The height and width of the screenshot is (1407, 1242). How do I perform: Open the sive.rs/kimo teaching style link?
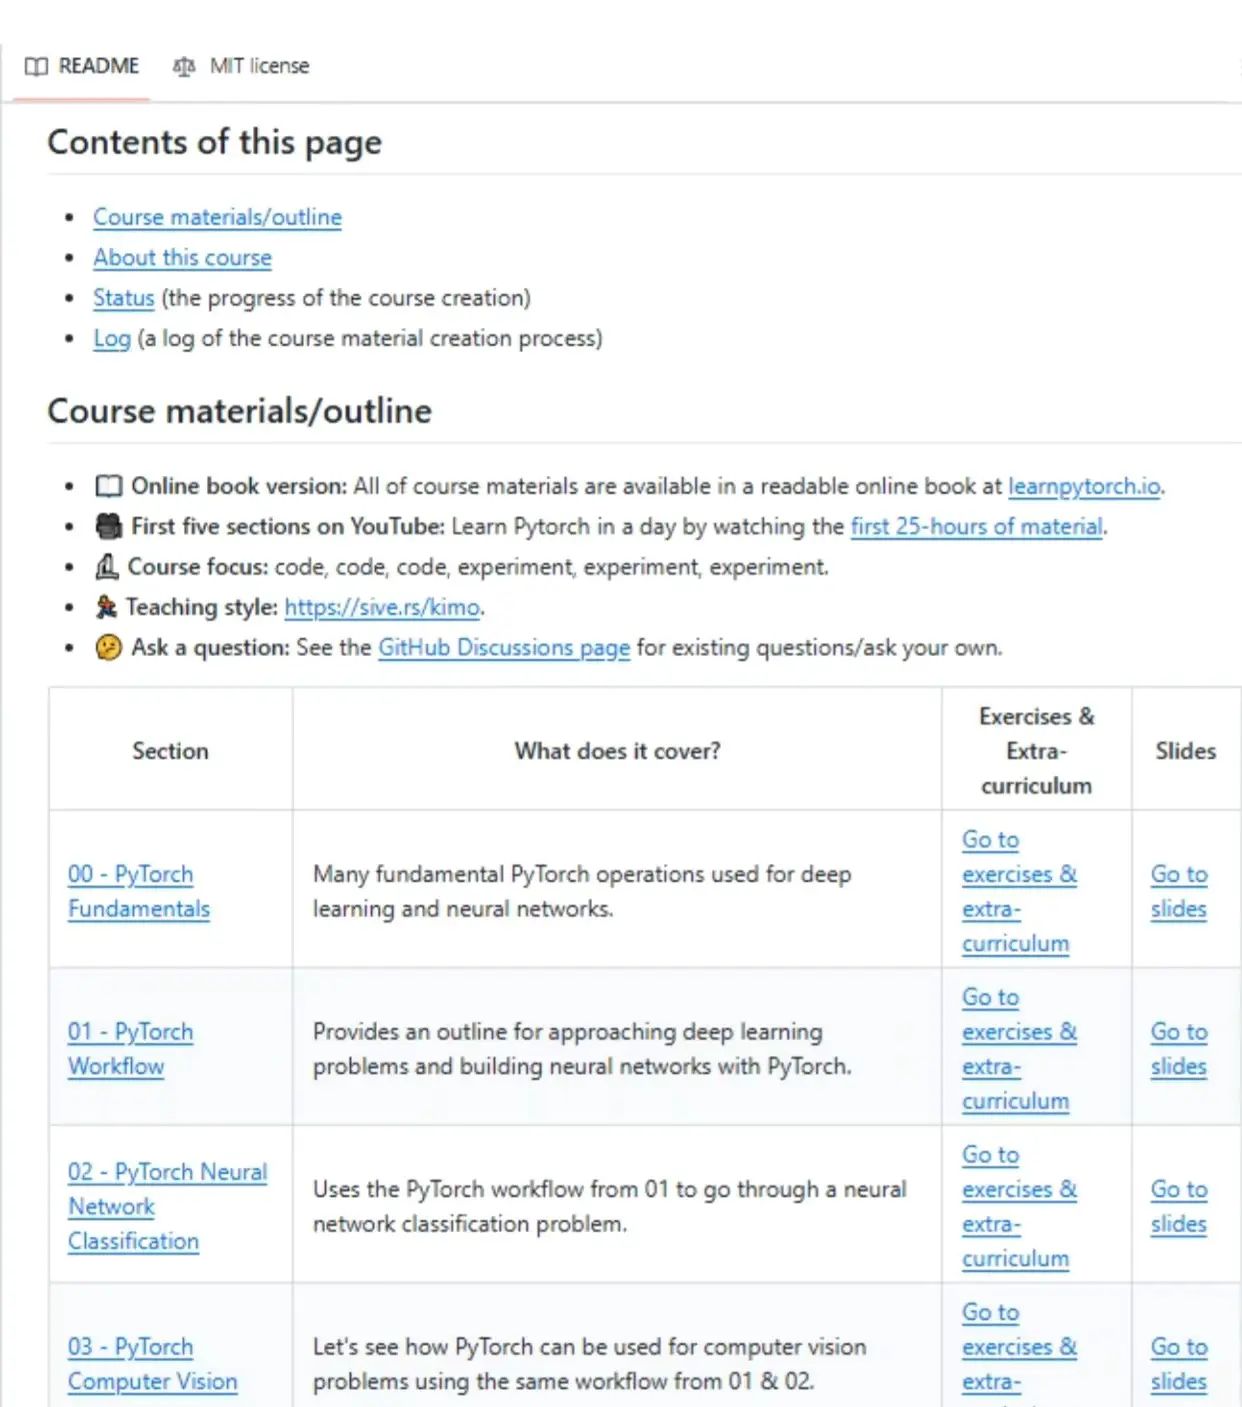382,607
